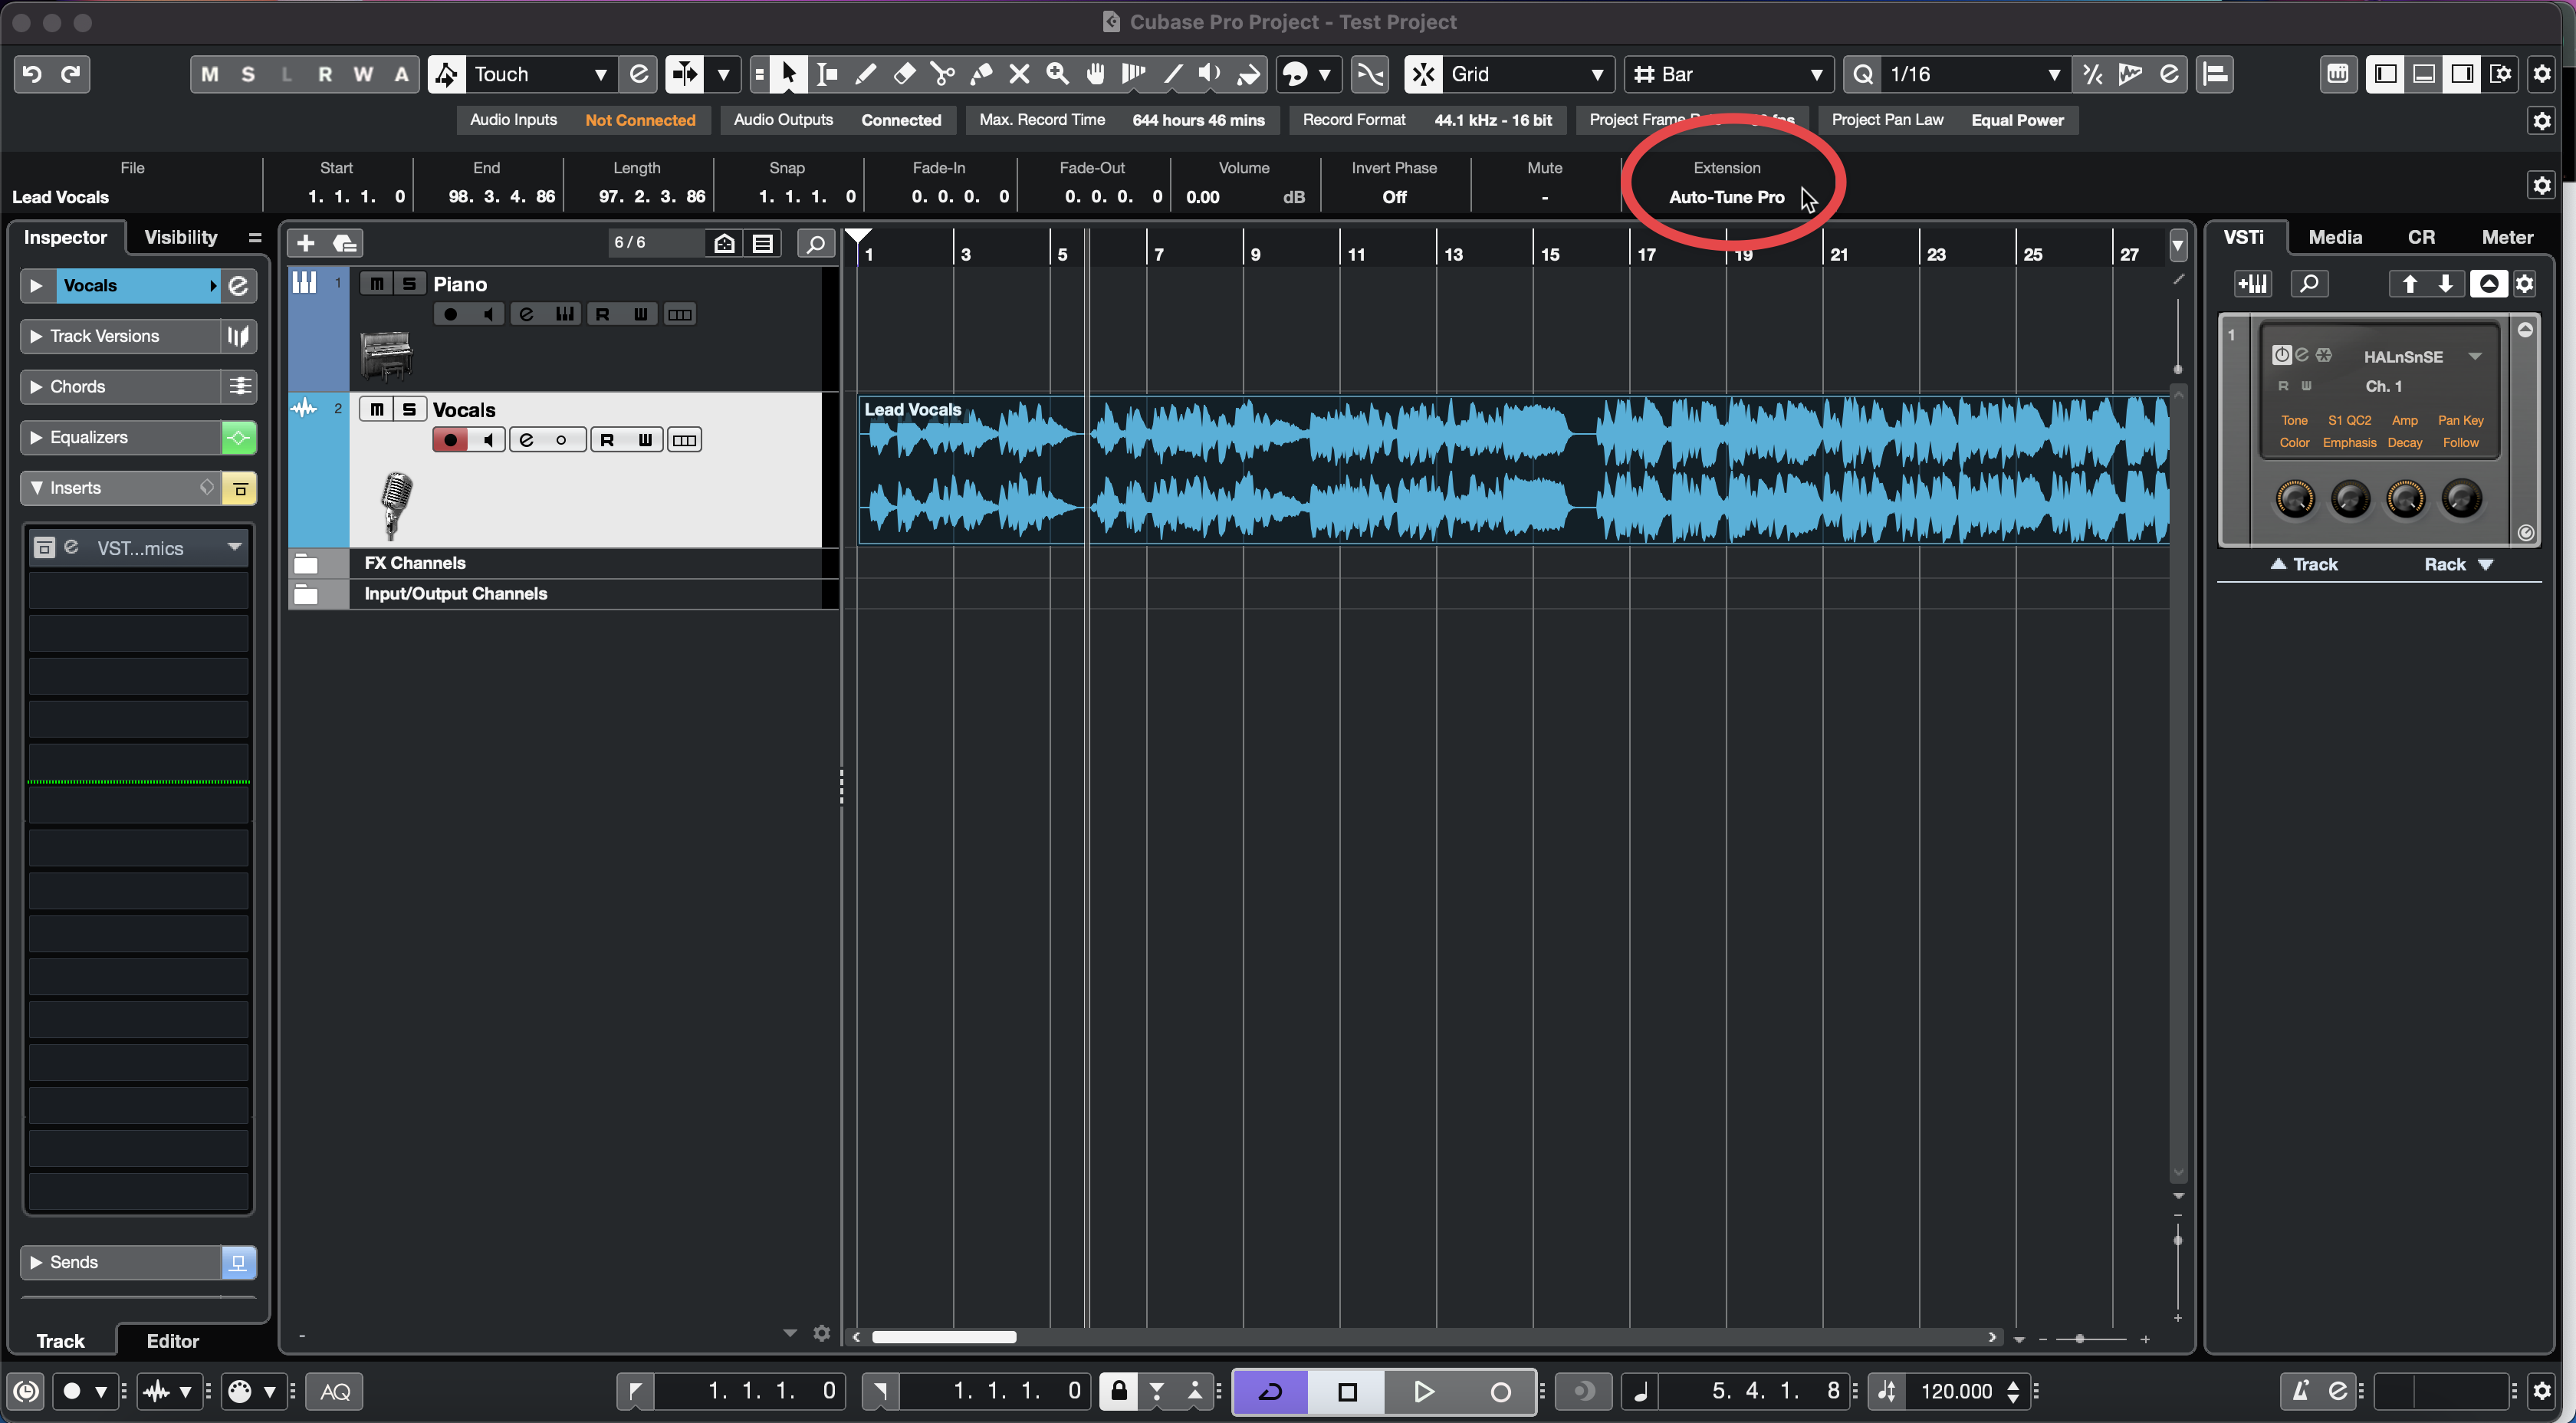
Task: Open the Auto-Tune Pro extension entry
Action: tap(1727, 196)
